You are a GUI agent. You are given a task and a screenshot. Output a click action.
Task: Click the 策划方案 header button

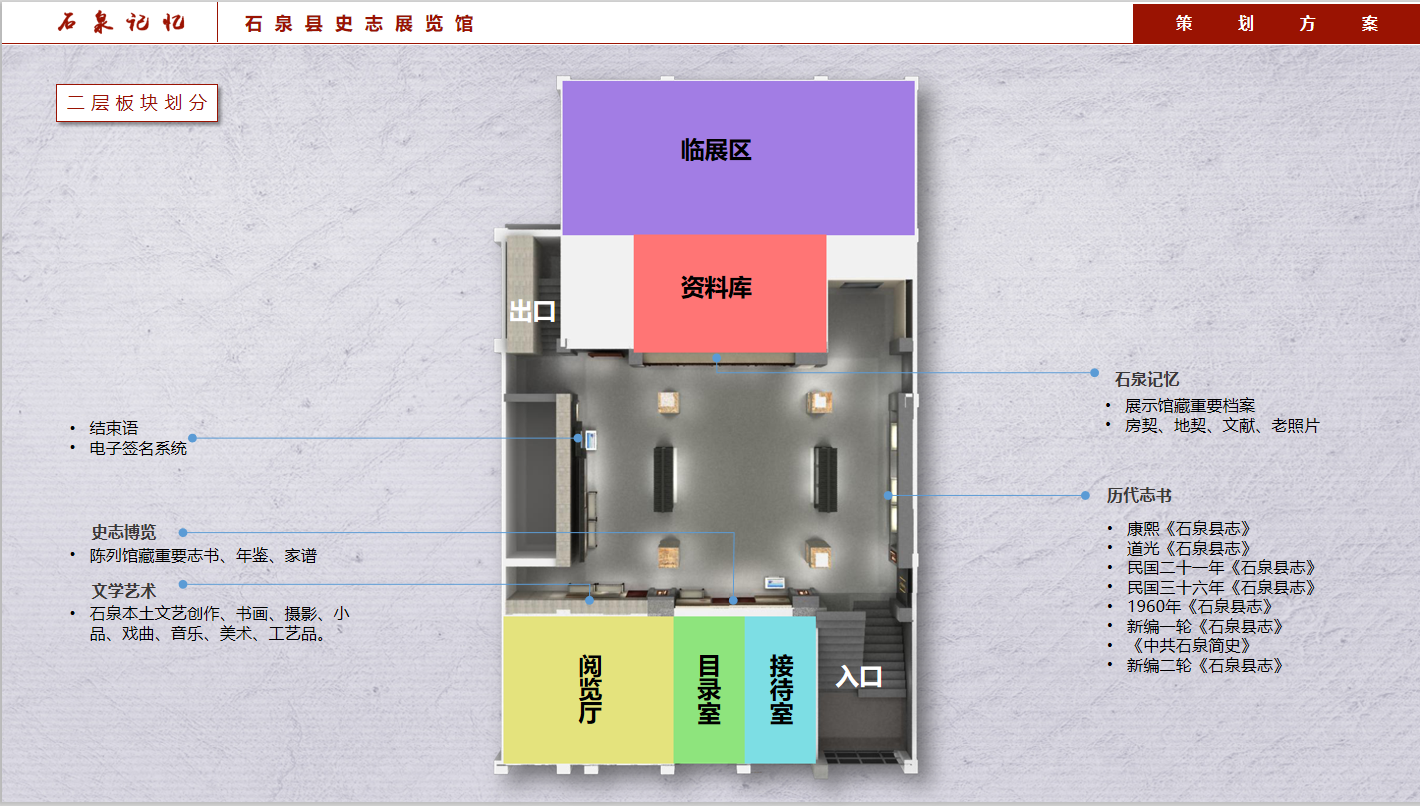coord(1276,22)
